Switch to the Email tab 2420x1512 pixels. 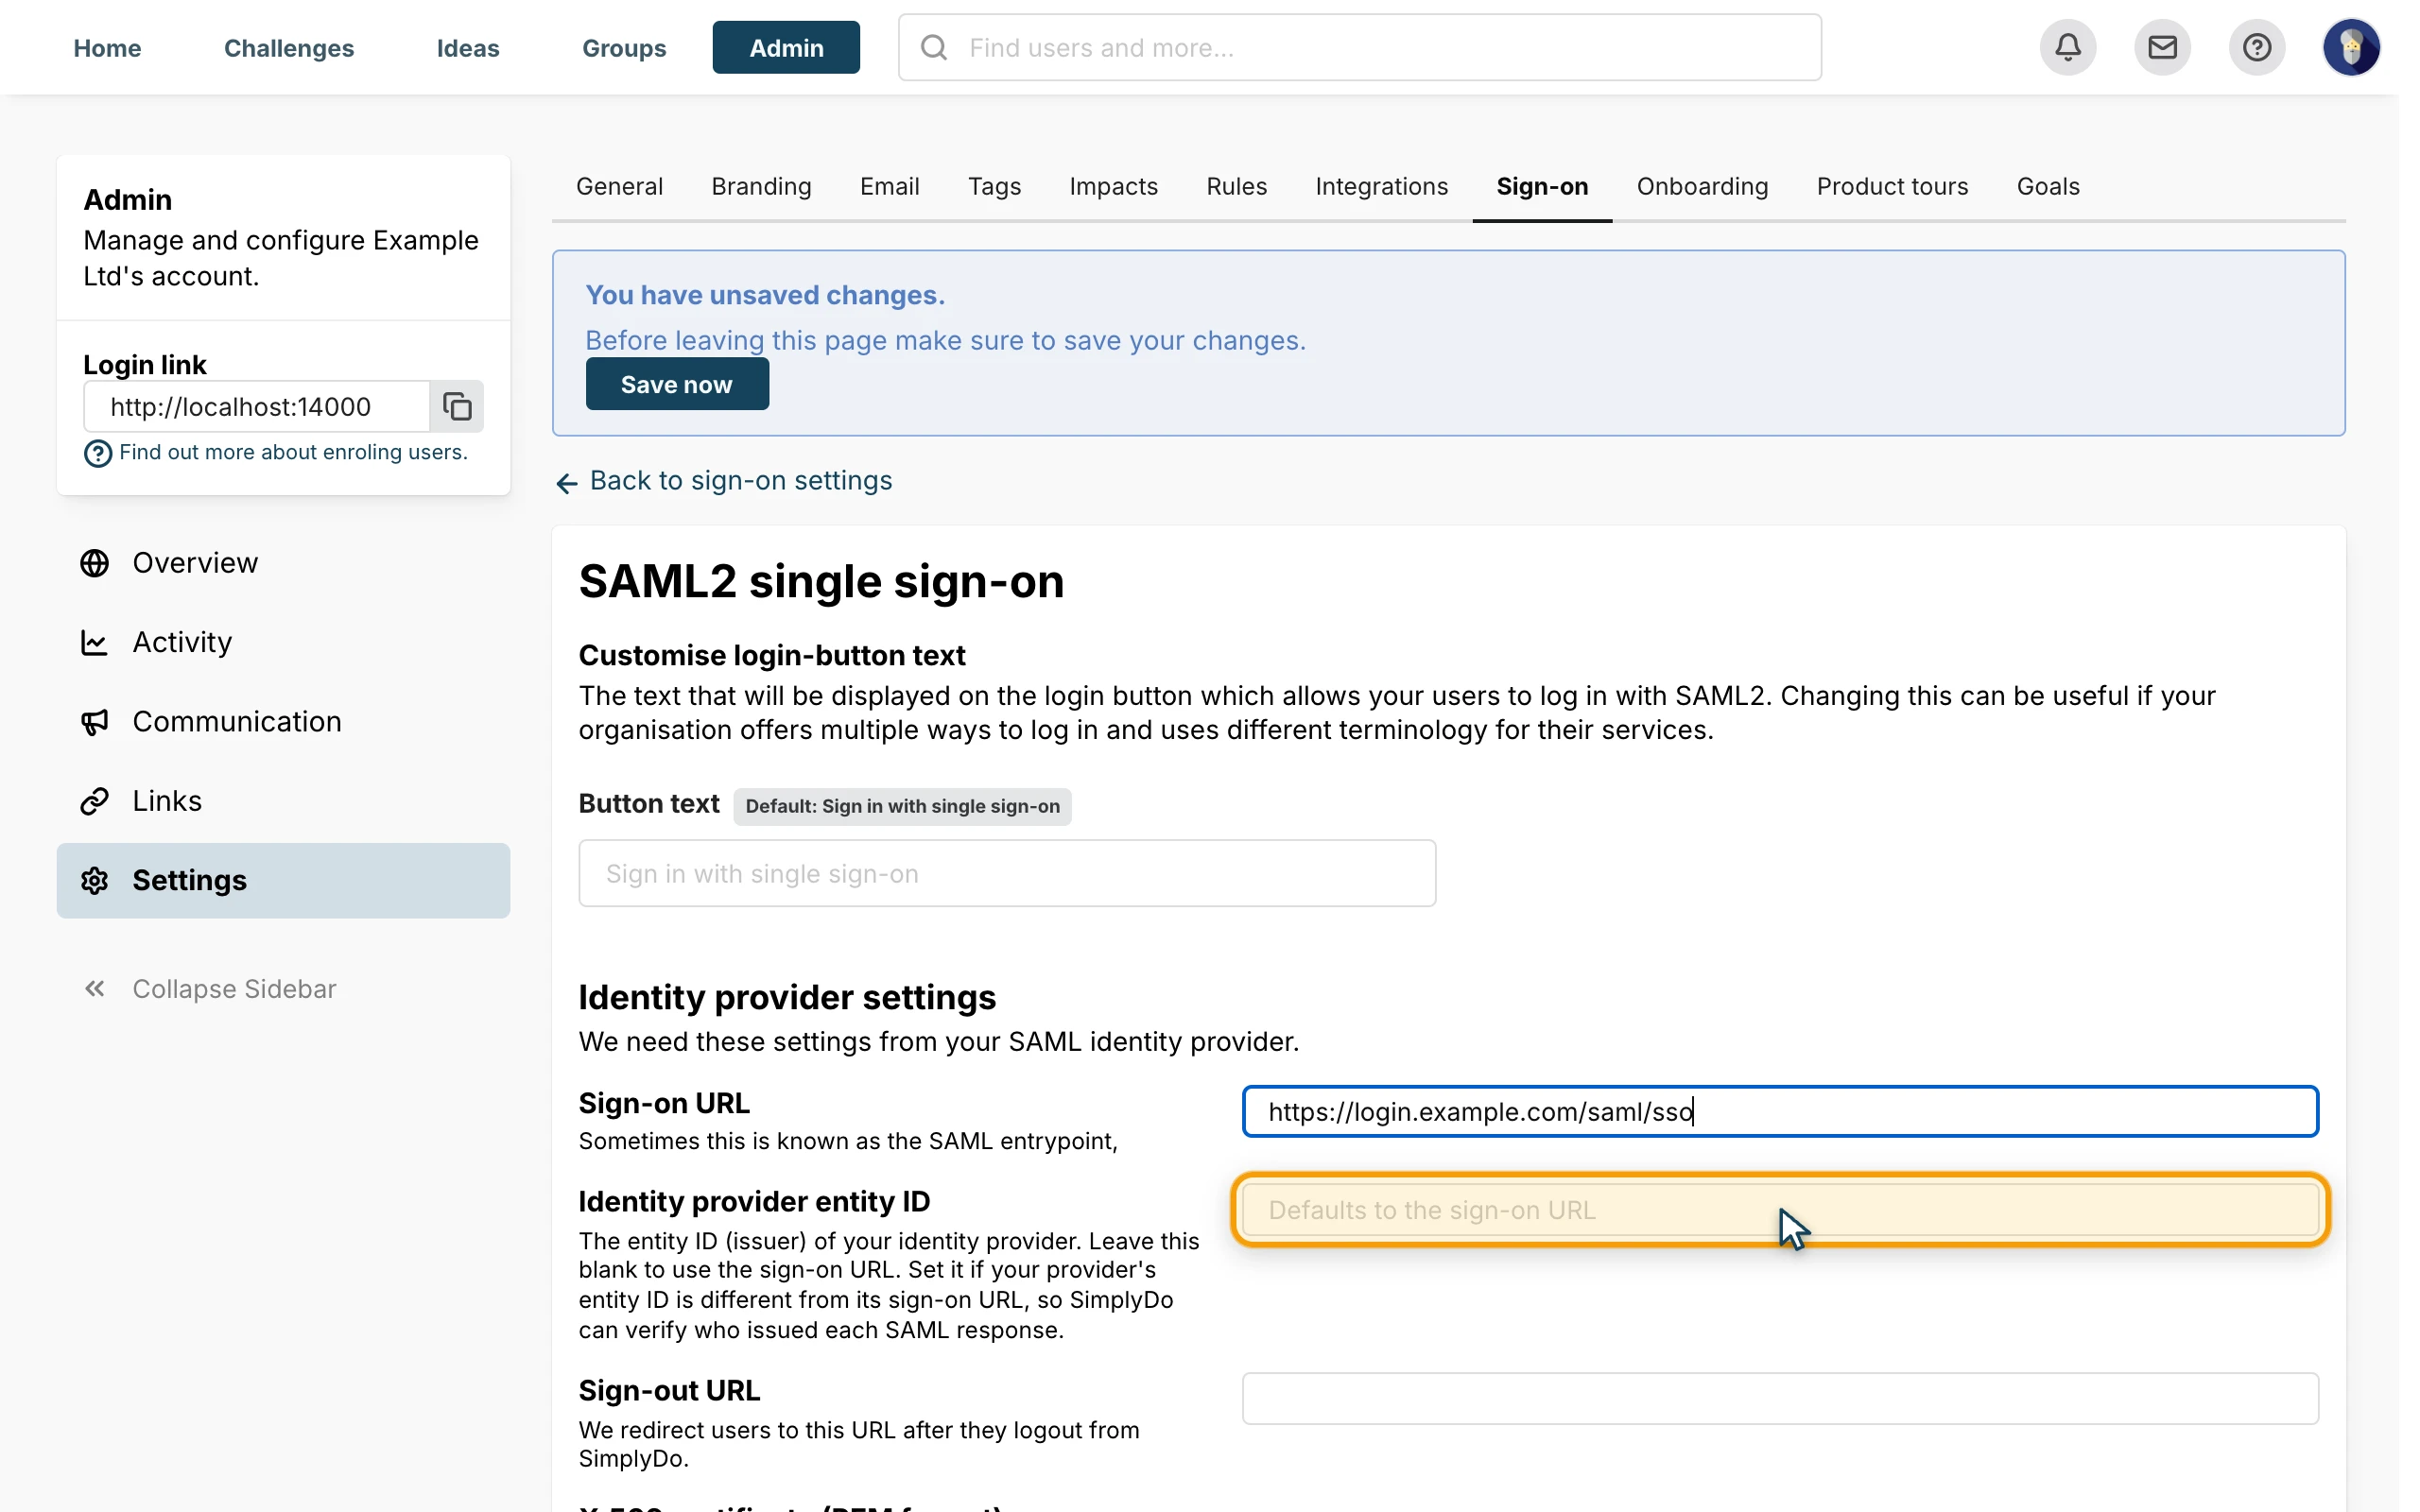pyautogui.click(x=889, y=186)
